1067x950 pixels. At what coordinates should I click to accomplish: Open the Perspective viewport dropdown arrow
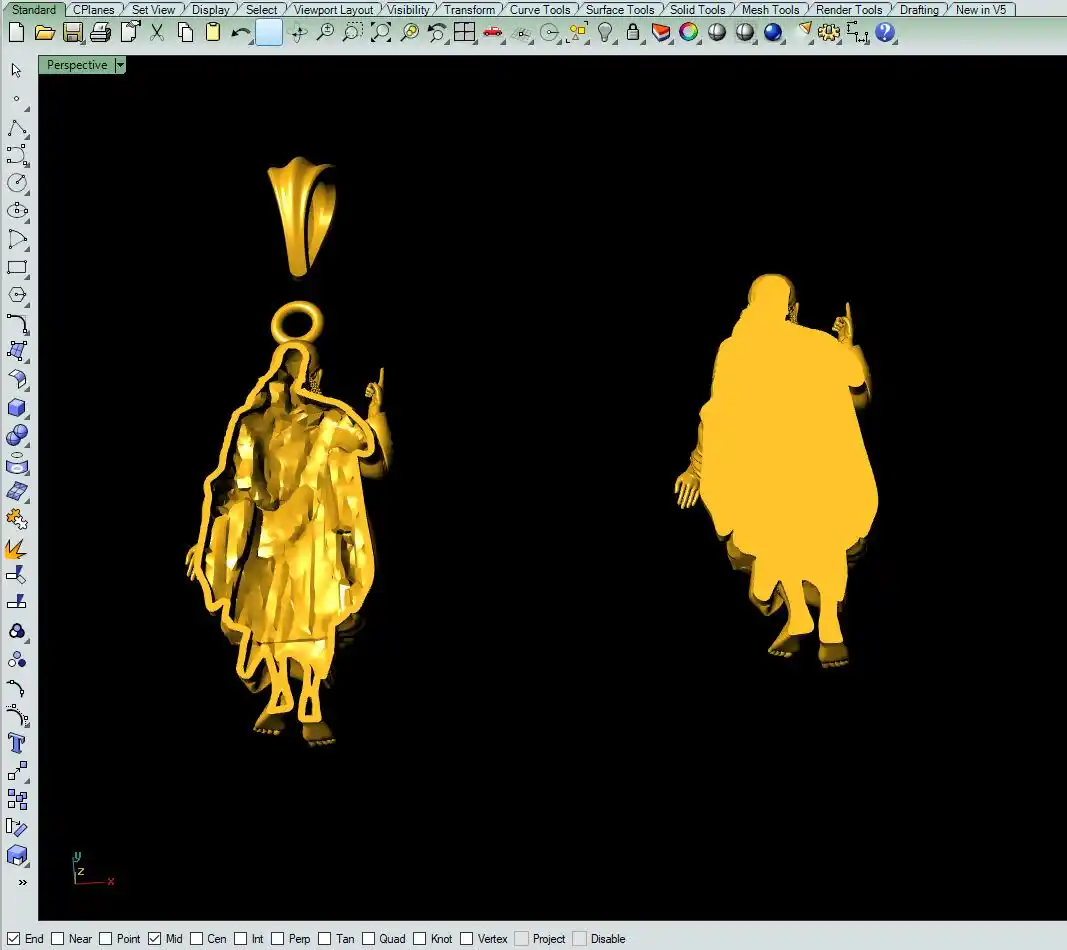(x=120, y=65)
